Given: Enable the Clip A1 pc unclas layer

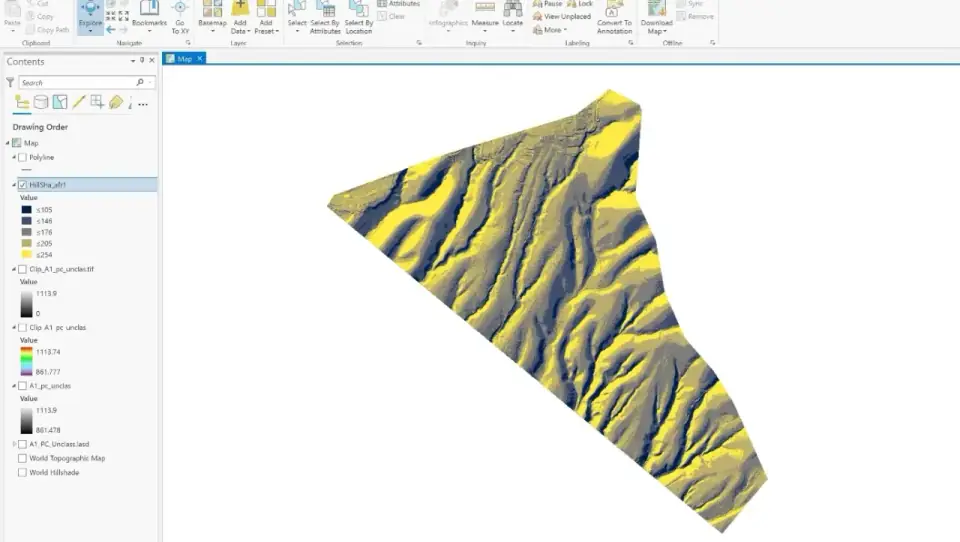Looking at the screenshot, I should (x=23, y=328).
